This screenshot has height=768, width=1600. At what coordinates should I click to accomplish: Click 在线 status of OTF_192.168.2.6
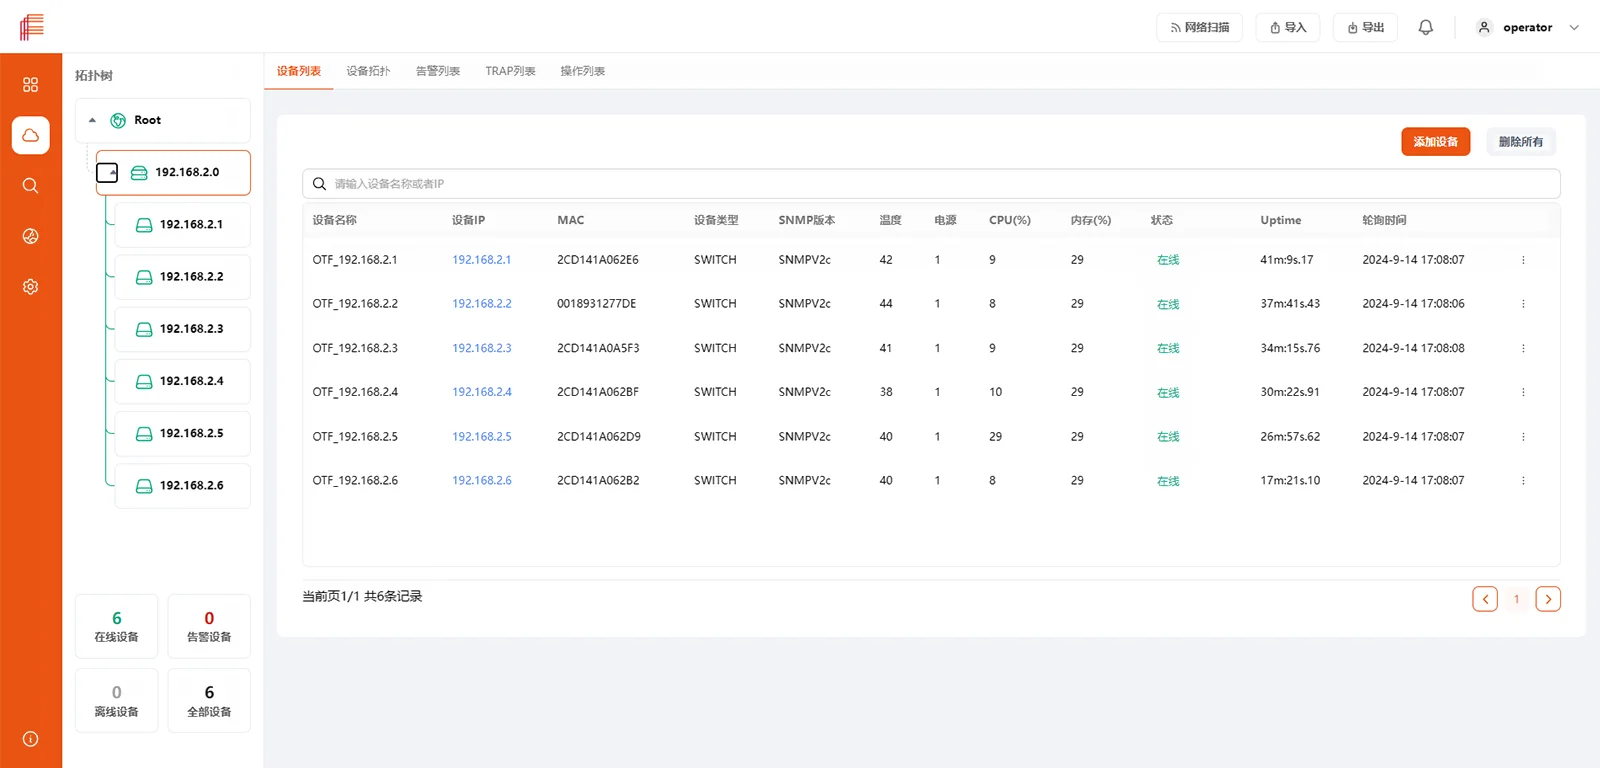[1168, 481]
